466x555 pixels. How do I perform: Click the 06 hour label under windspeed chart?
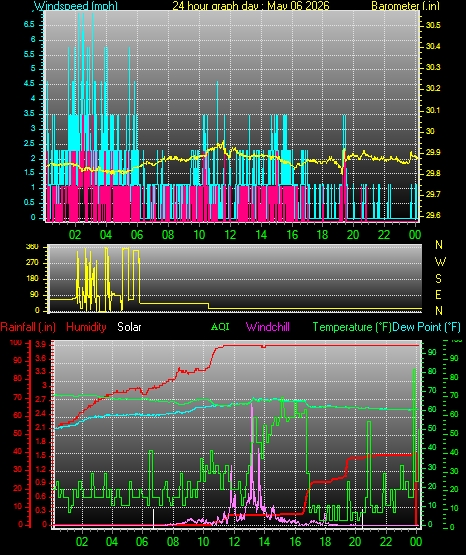137,235
